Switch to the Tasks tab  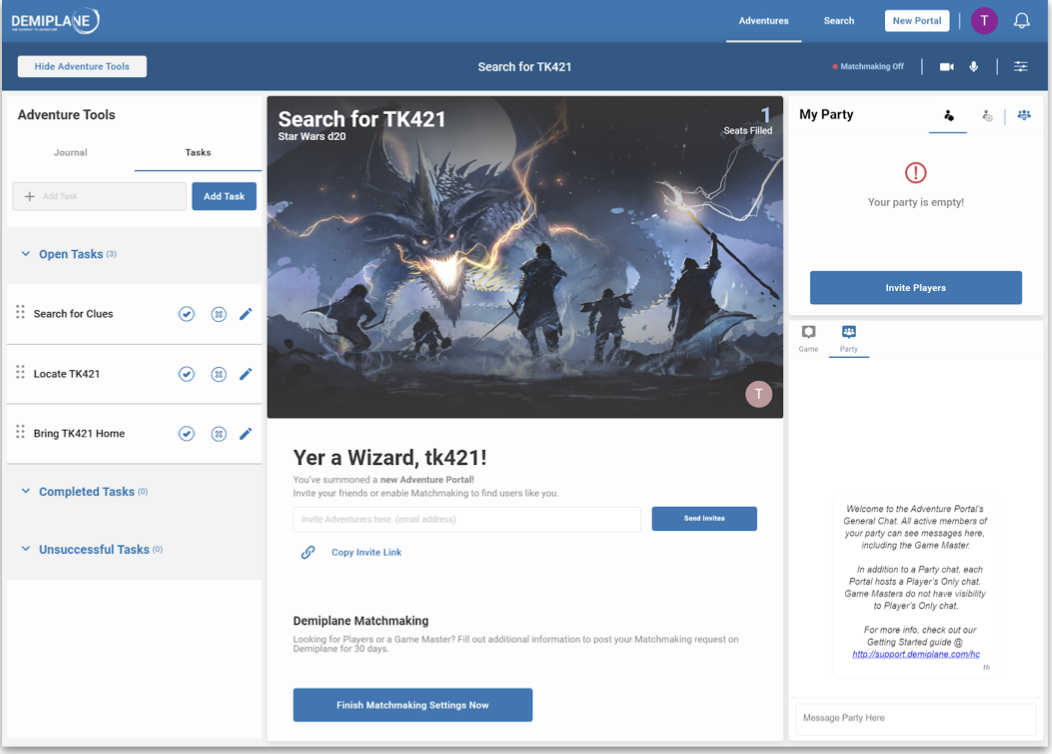[198, 153]
